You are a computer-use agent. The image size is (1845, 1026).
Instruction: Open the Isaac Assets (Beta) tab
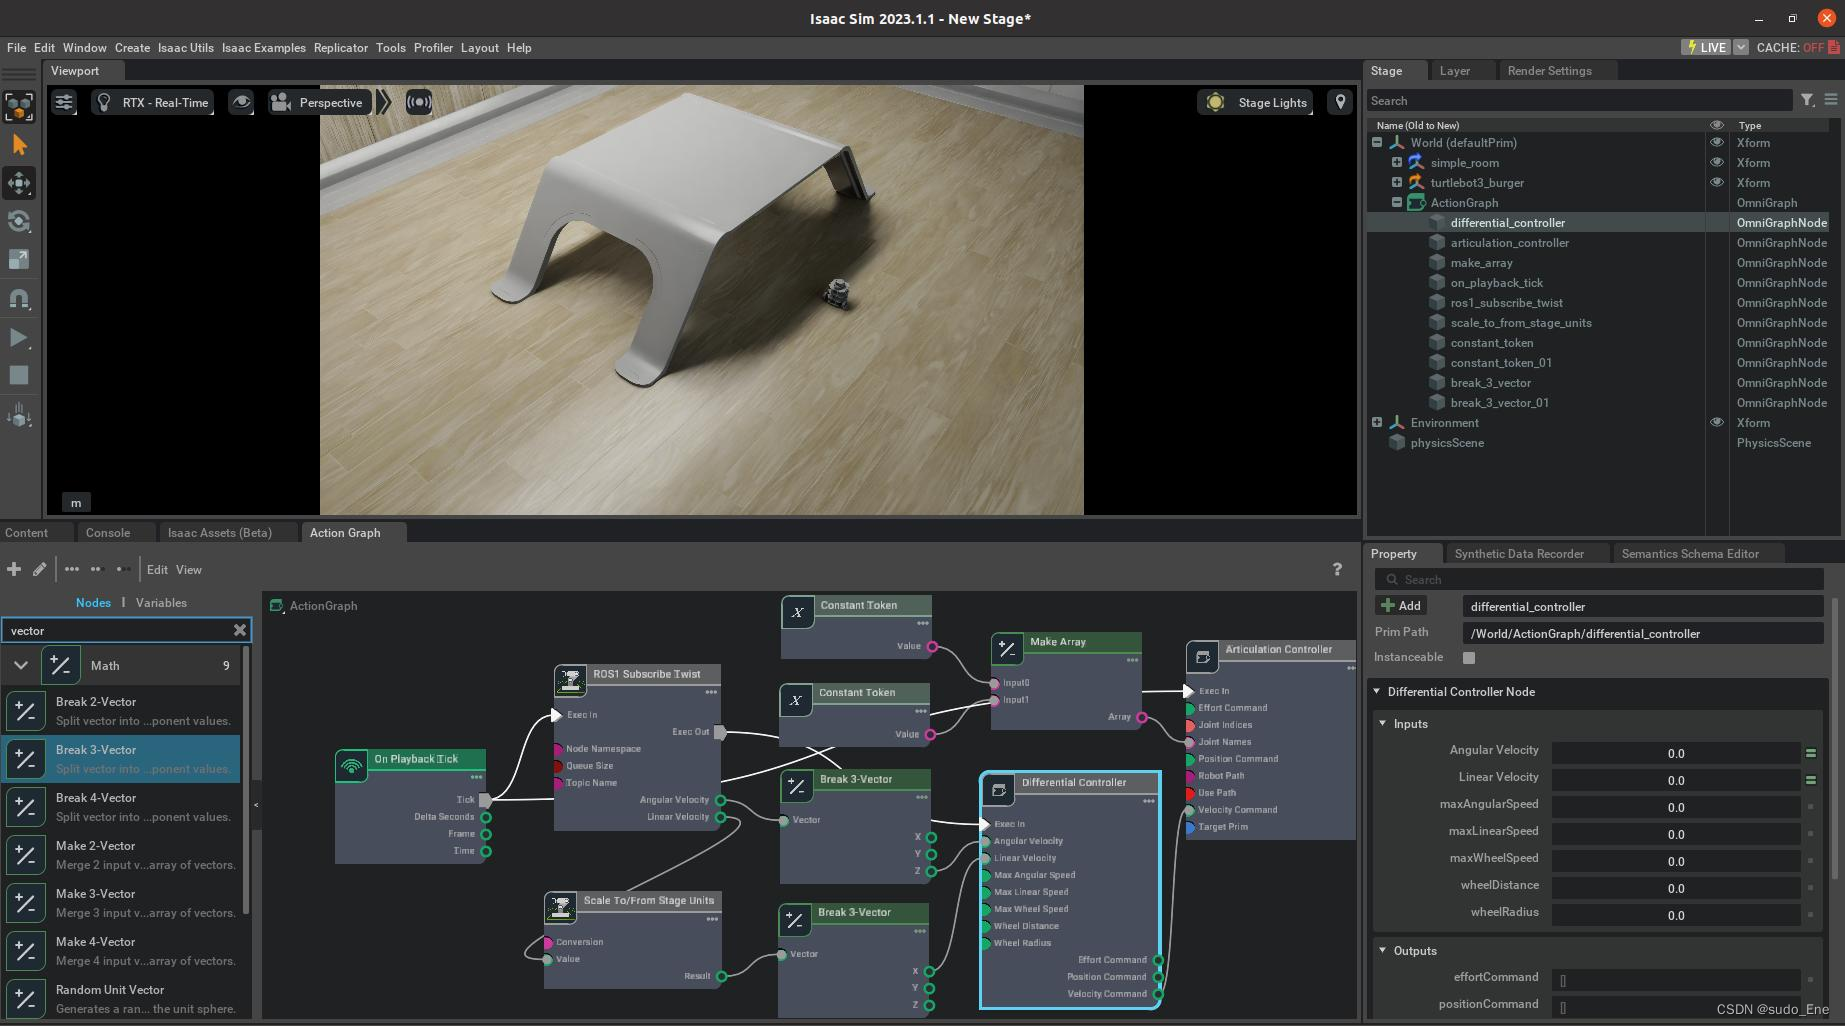coord(220,533)
